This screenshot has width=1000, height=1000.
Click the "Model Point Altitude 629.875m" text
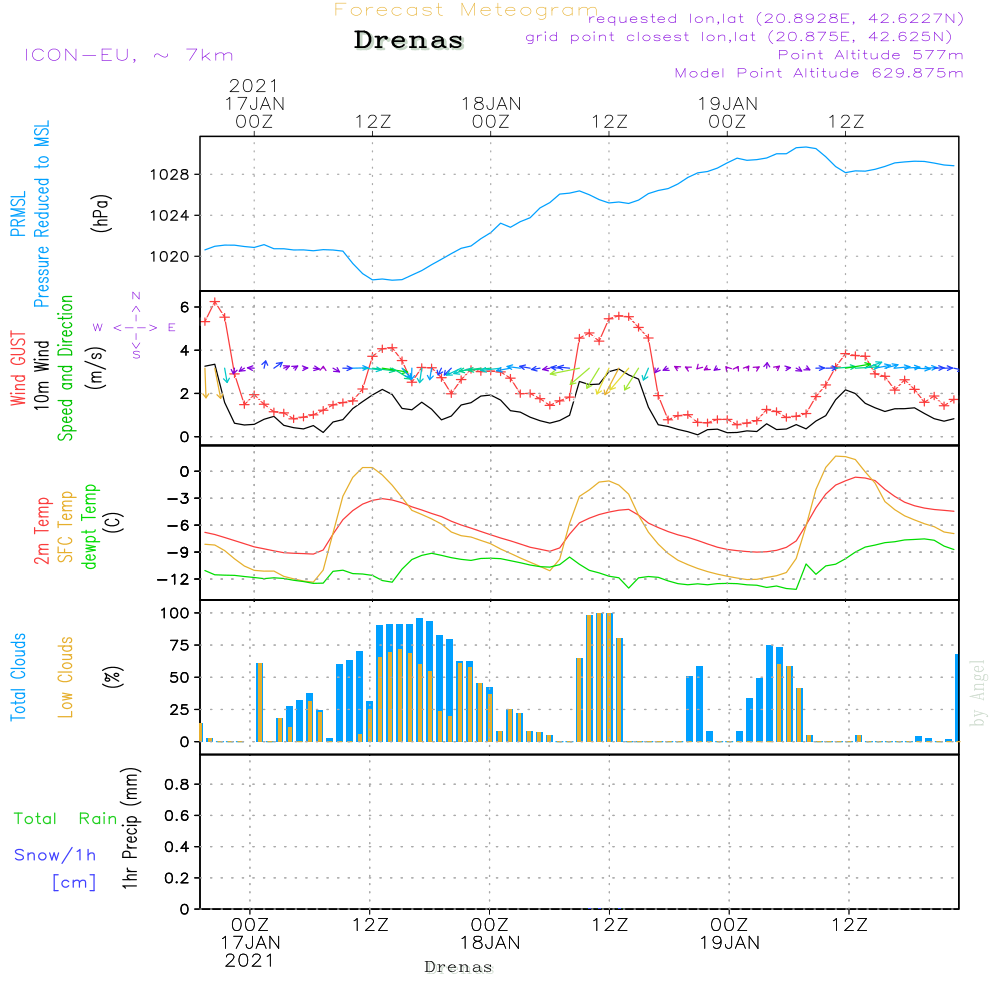click(819, 73)
